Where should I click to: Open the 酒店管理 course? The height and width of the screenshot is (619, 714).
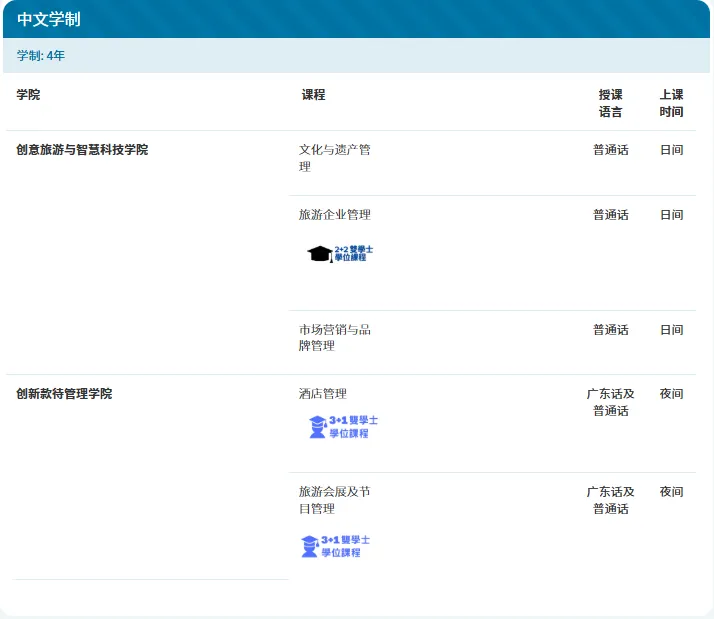click(x=322, y=394)
